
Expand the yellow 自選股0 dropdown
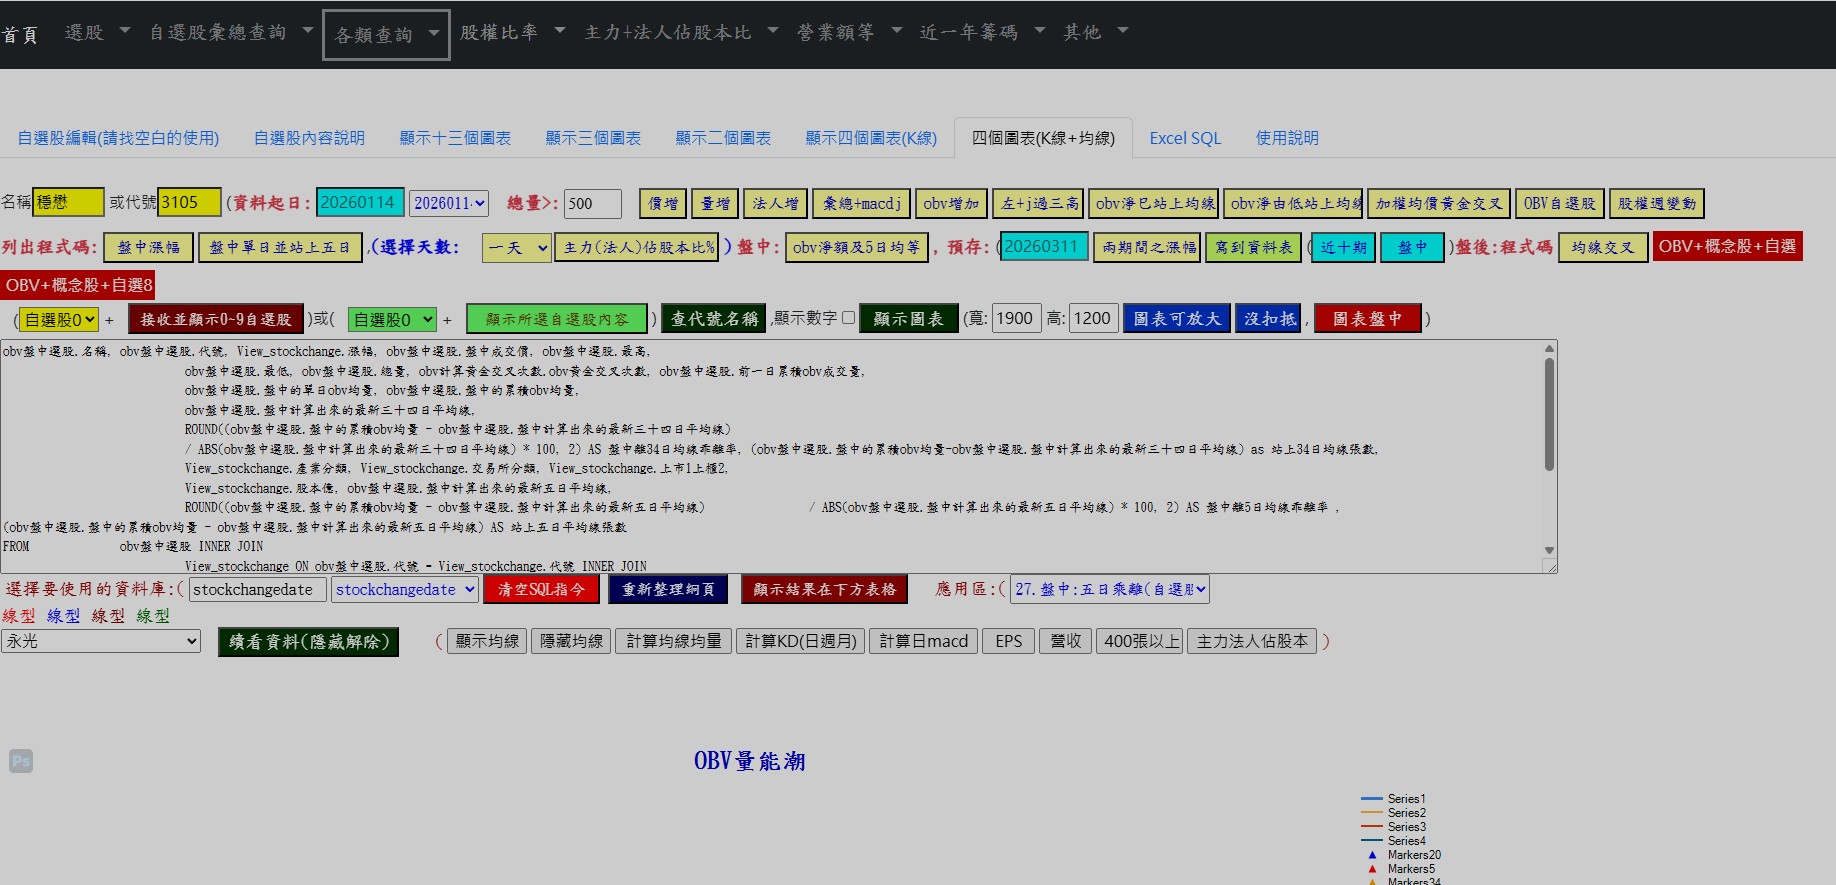59,319
